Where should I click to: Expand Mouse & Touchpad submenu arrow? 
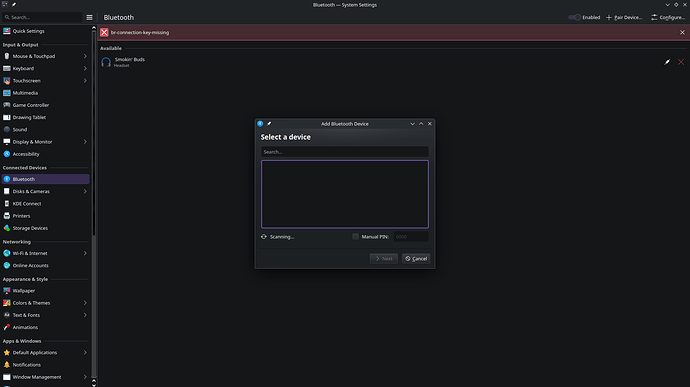[85, 56]
